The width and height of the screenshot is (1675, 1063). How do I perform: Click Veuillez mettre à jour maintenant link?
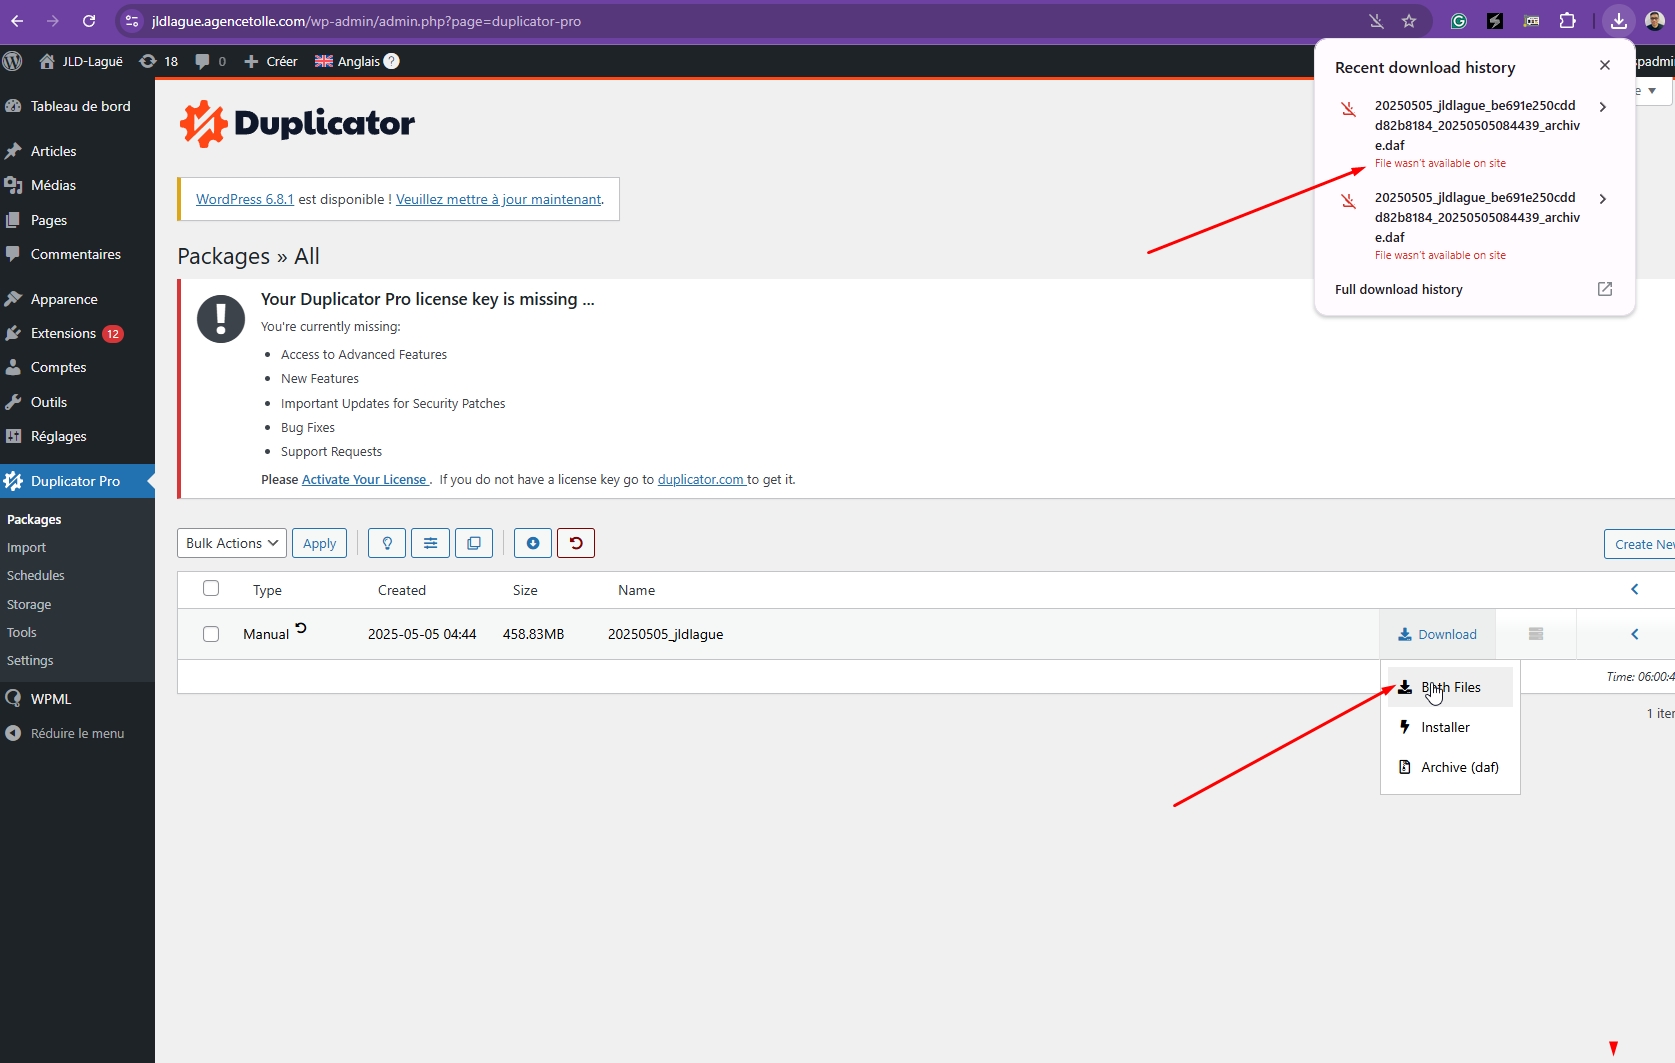pyautogui.click(x=499, y=199)
